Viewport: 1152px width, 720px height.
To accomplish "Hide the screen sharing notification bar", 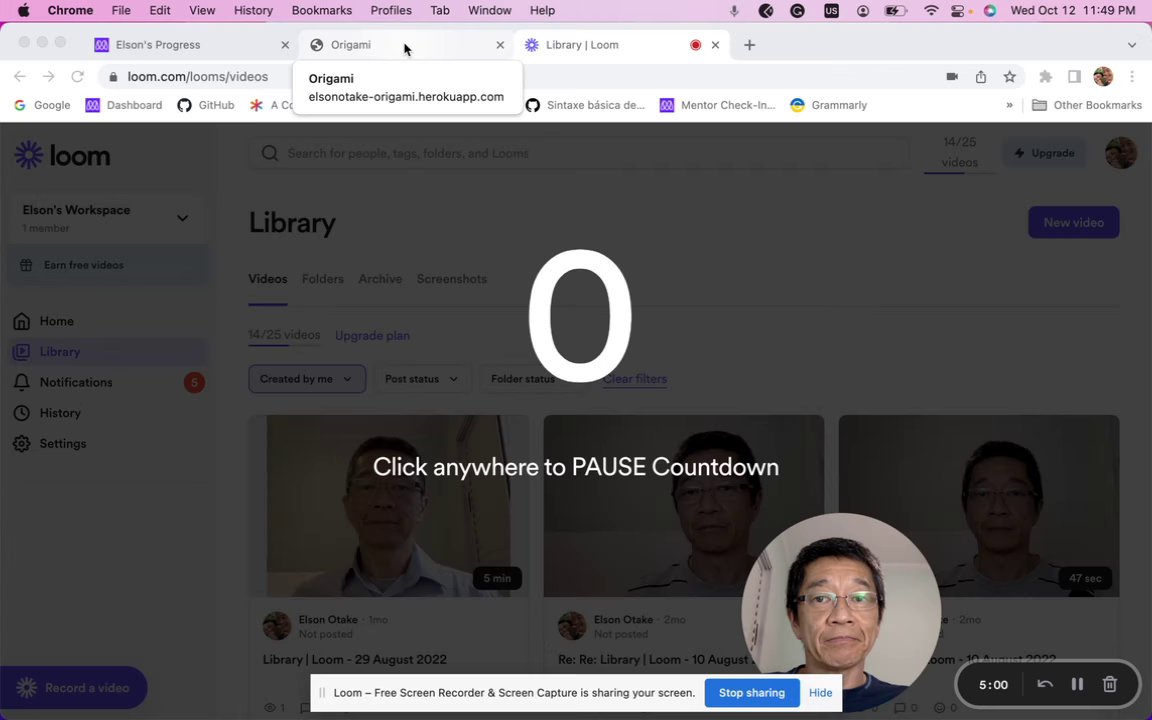I will 821,693.
